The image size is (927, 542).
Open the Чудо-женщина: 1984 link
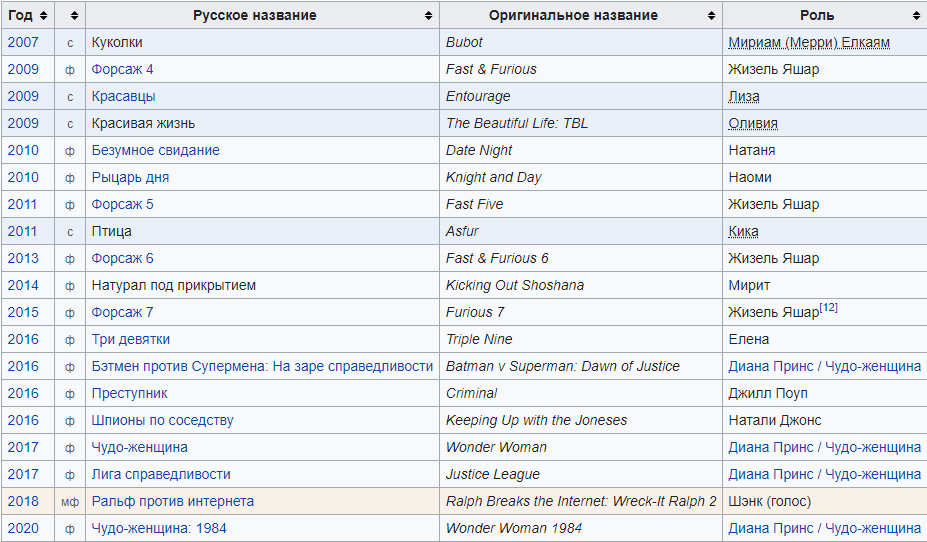coord(159,528)
